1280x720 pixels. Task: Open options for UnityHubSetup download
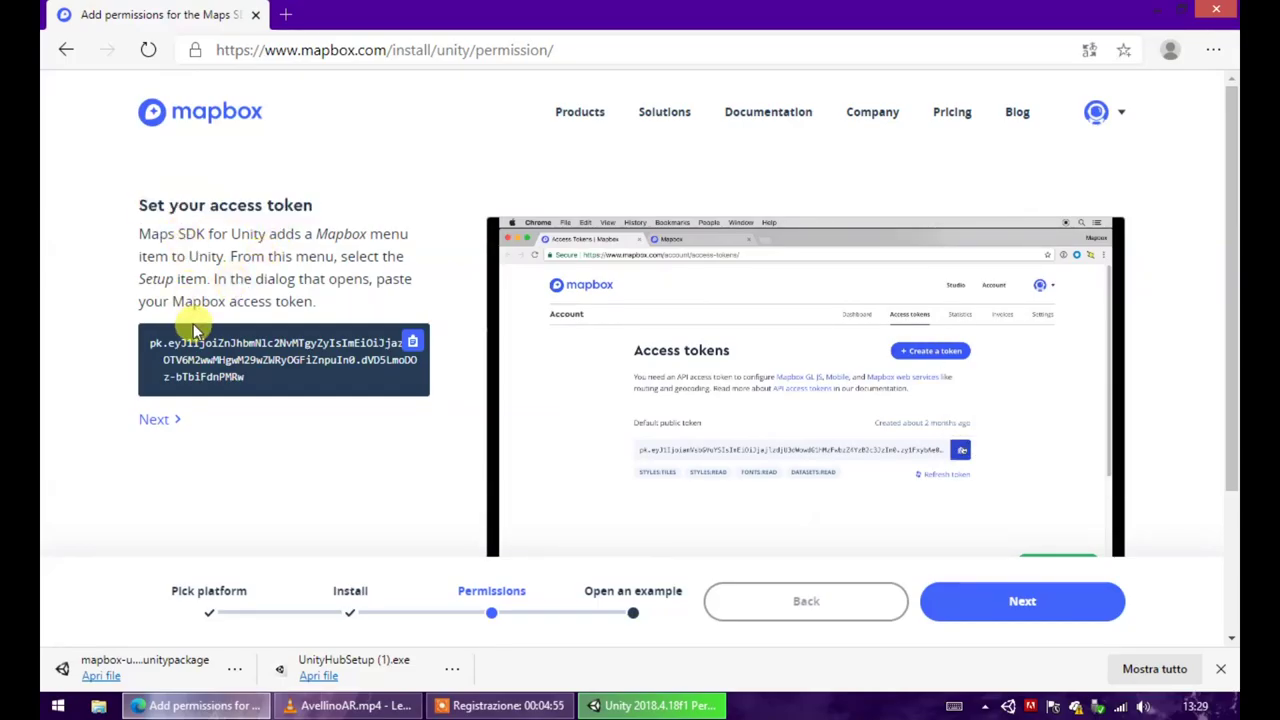point(452,669)
